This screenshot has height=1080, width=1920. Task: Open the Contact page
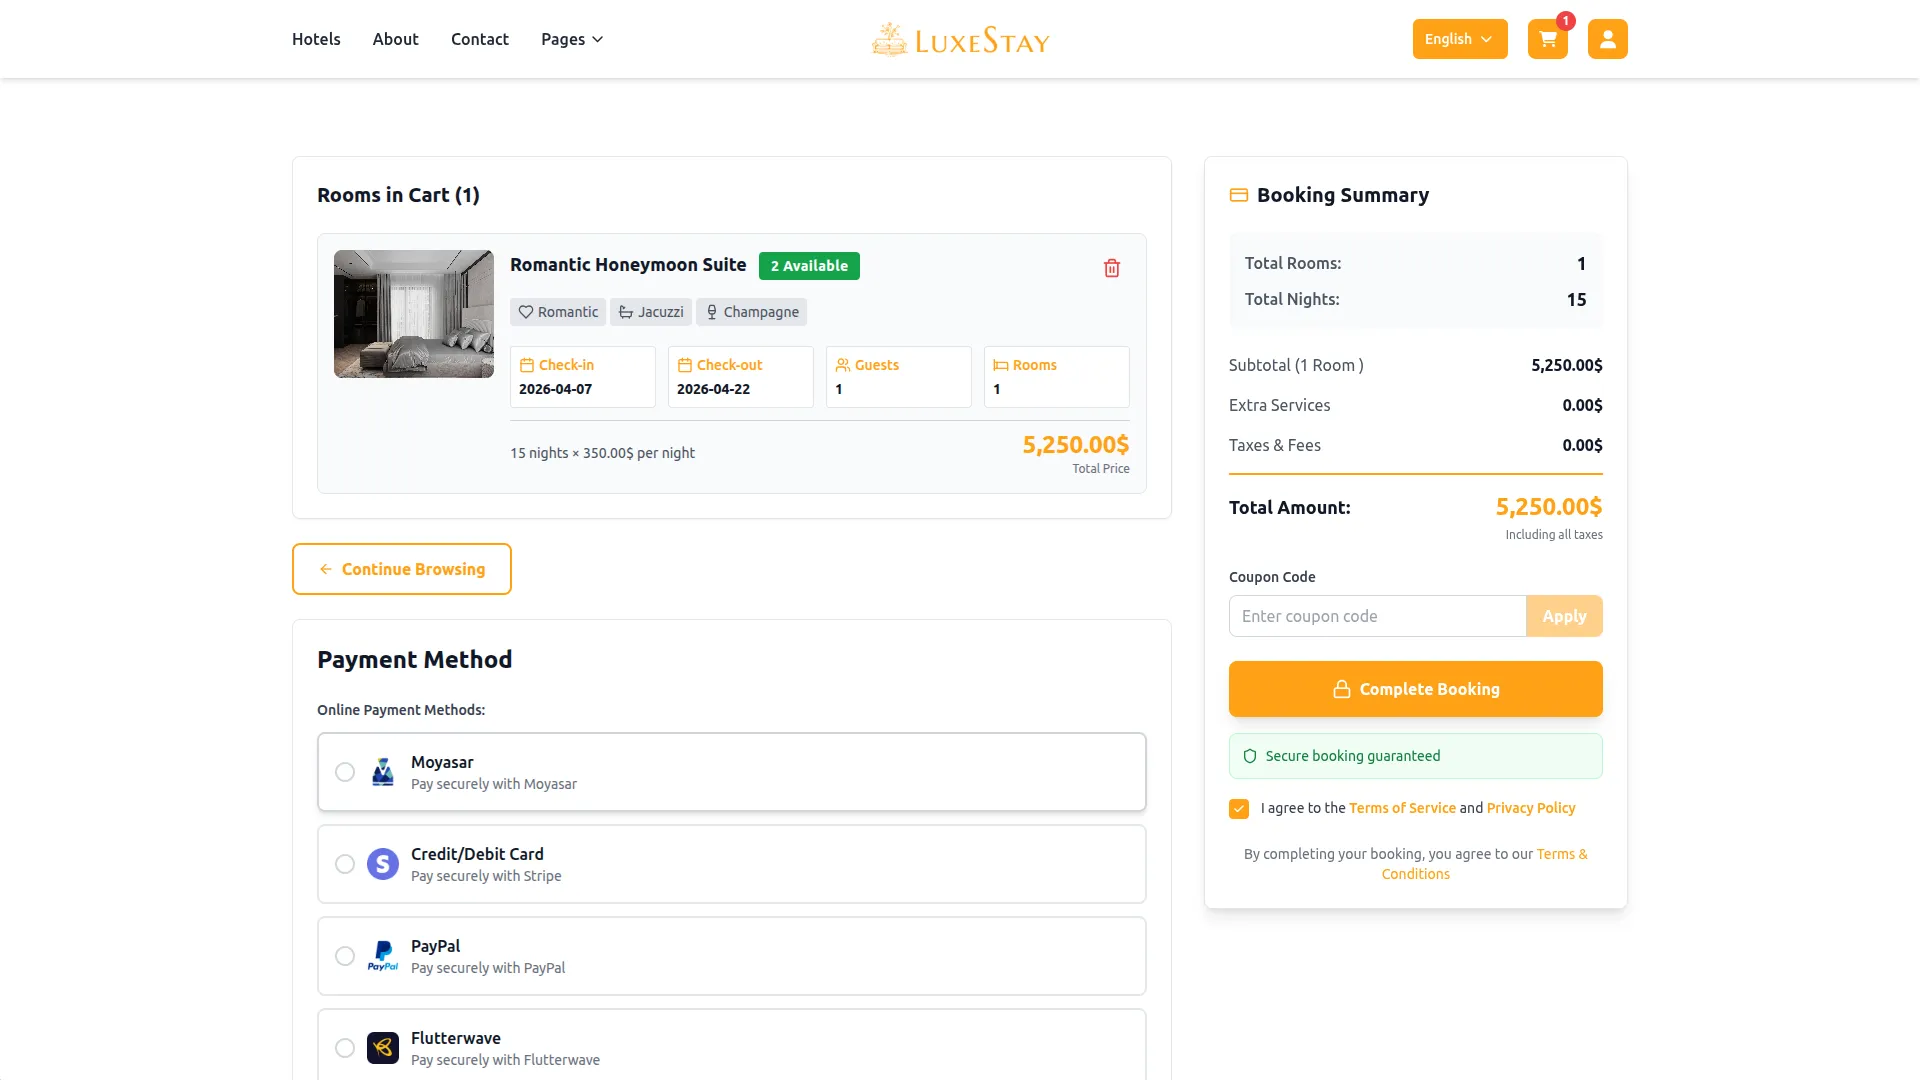click(x=479, y=39)
